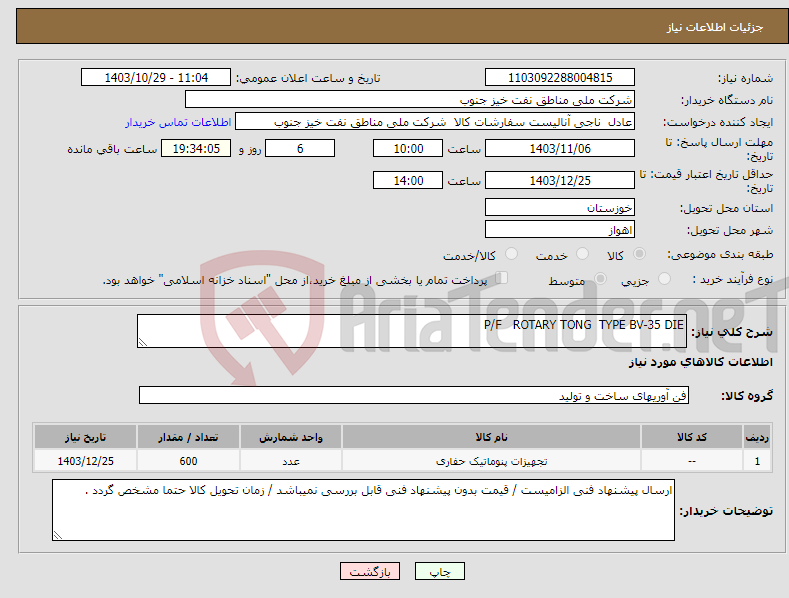Select the کالا/خدمت radio button

pyautogui.click(x=511, y=254)
